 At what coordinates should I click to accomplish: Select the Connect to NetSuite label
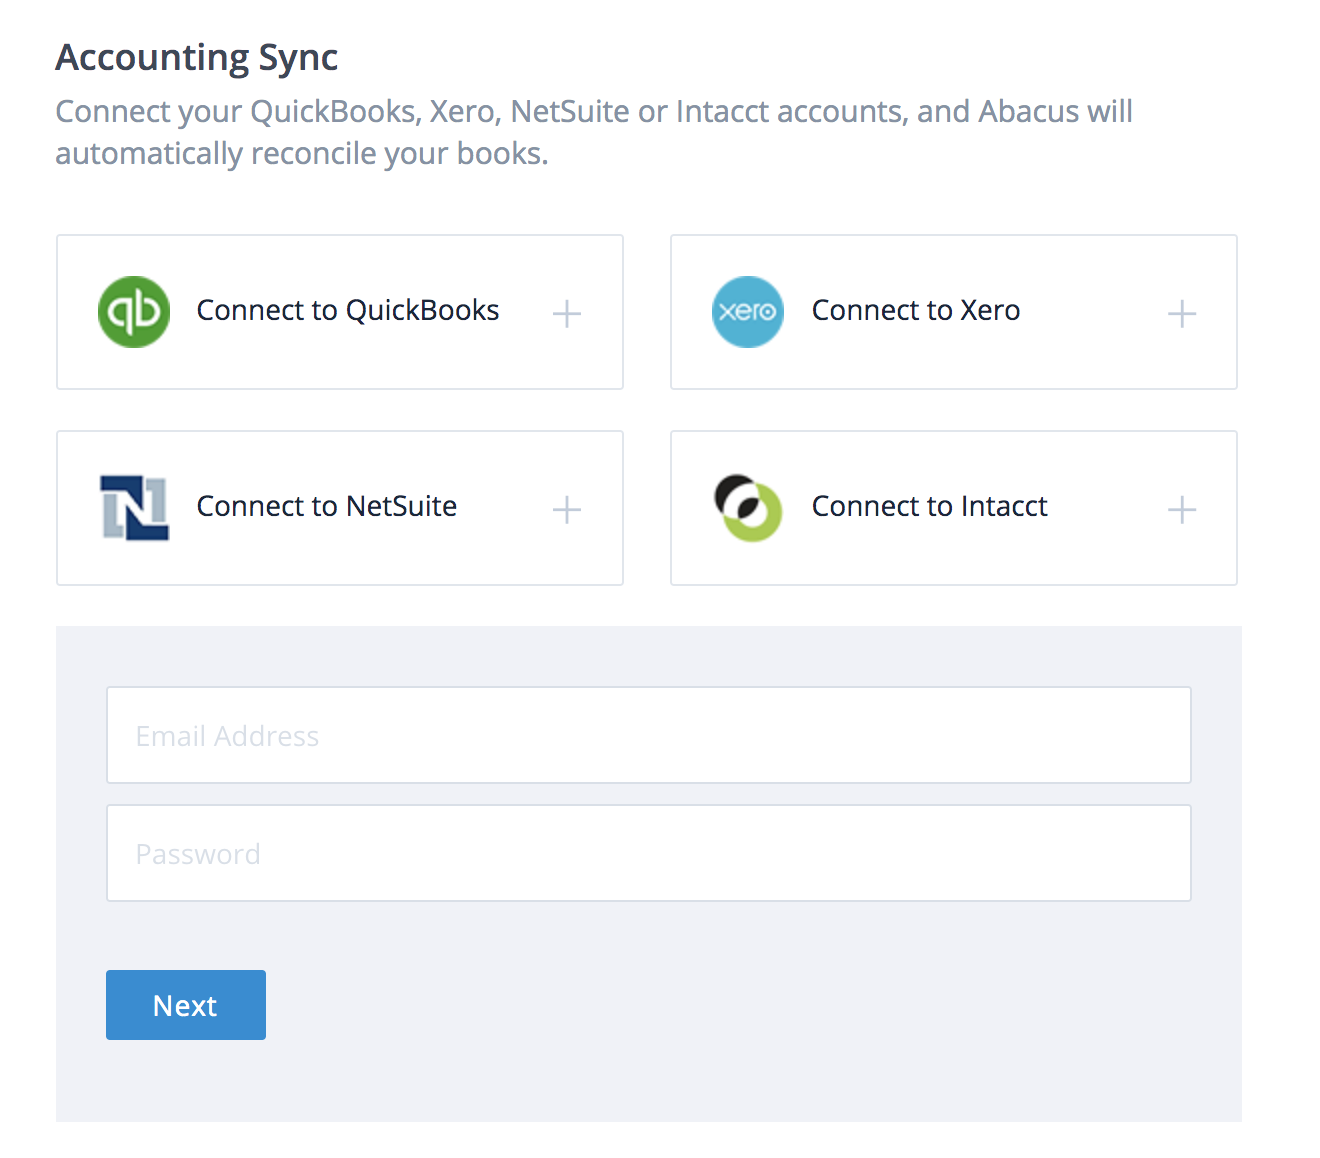point(327,506)
